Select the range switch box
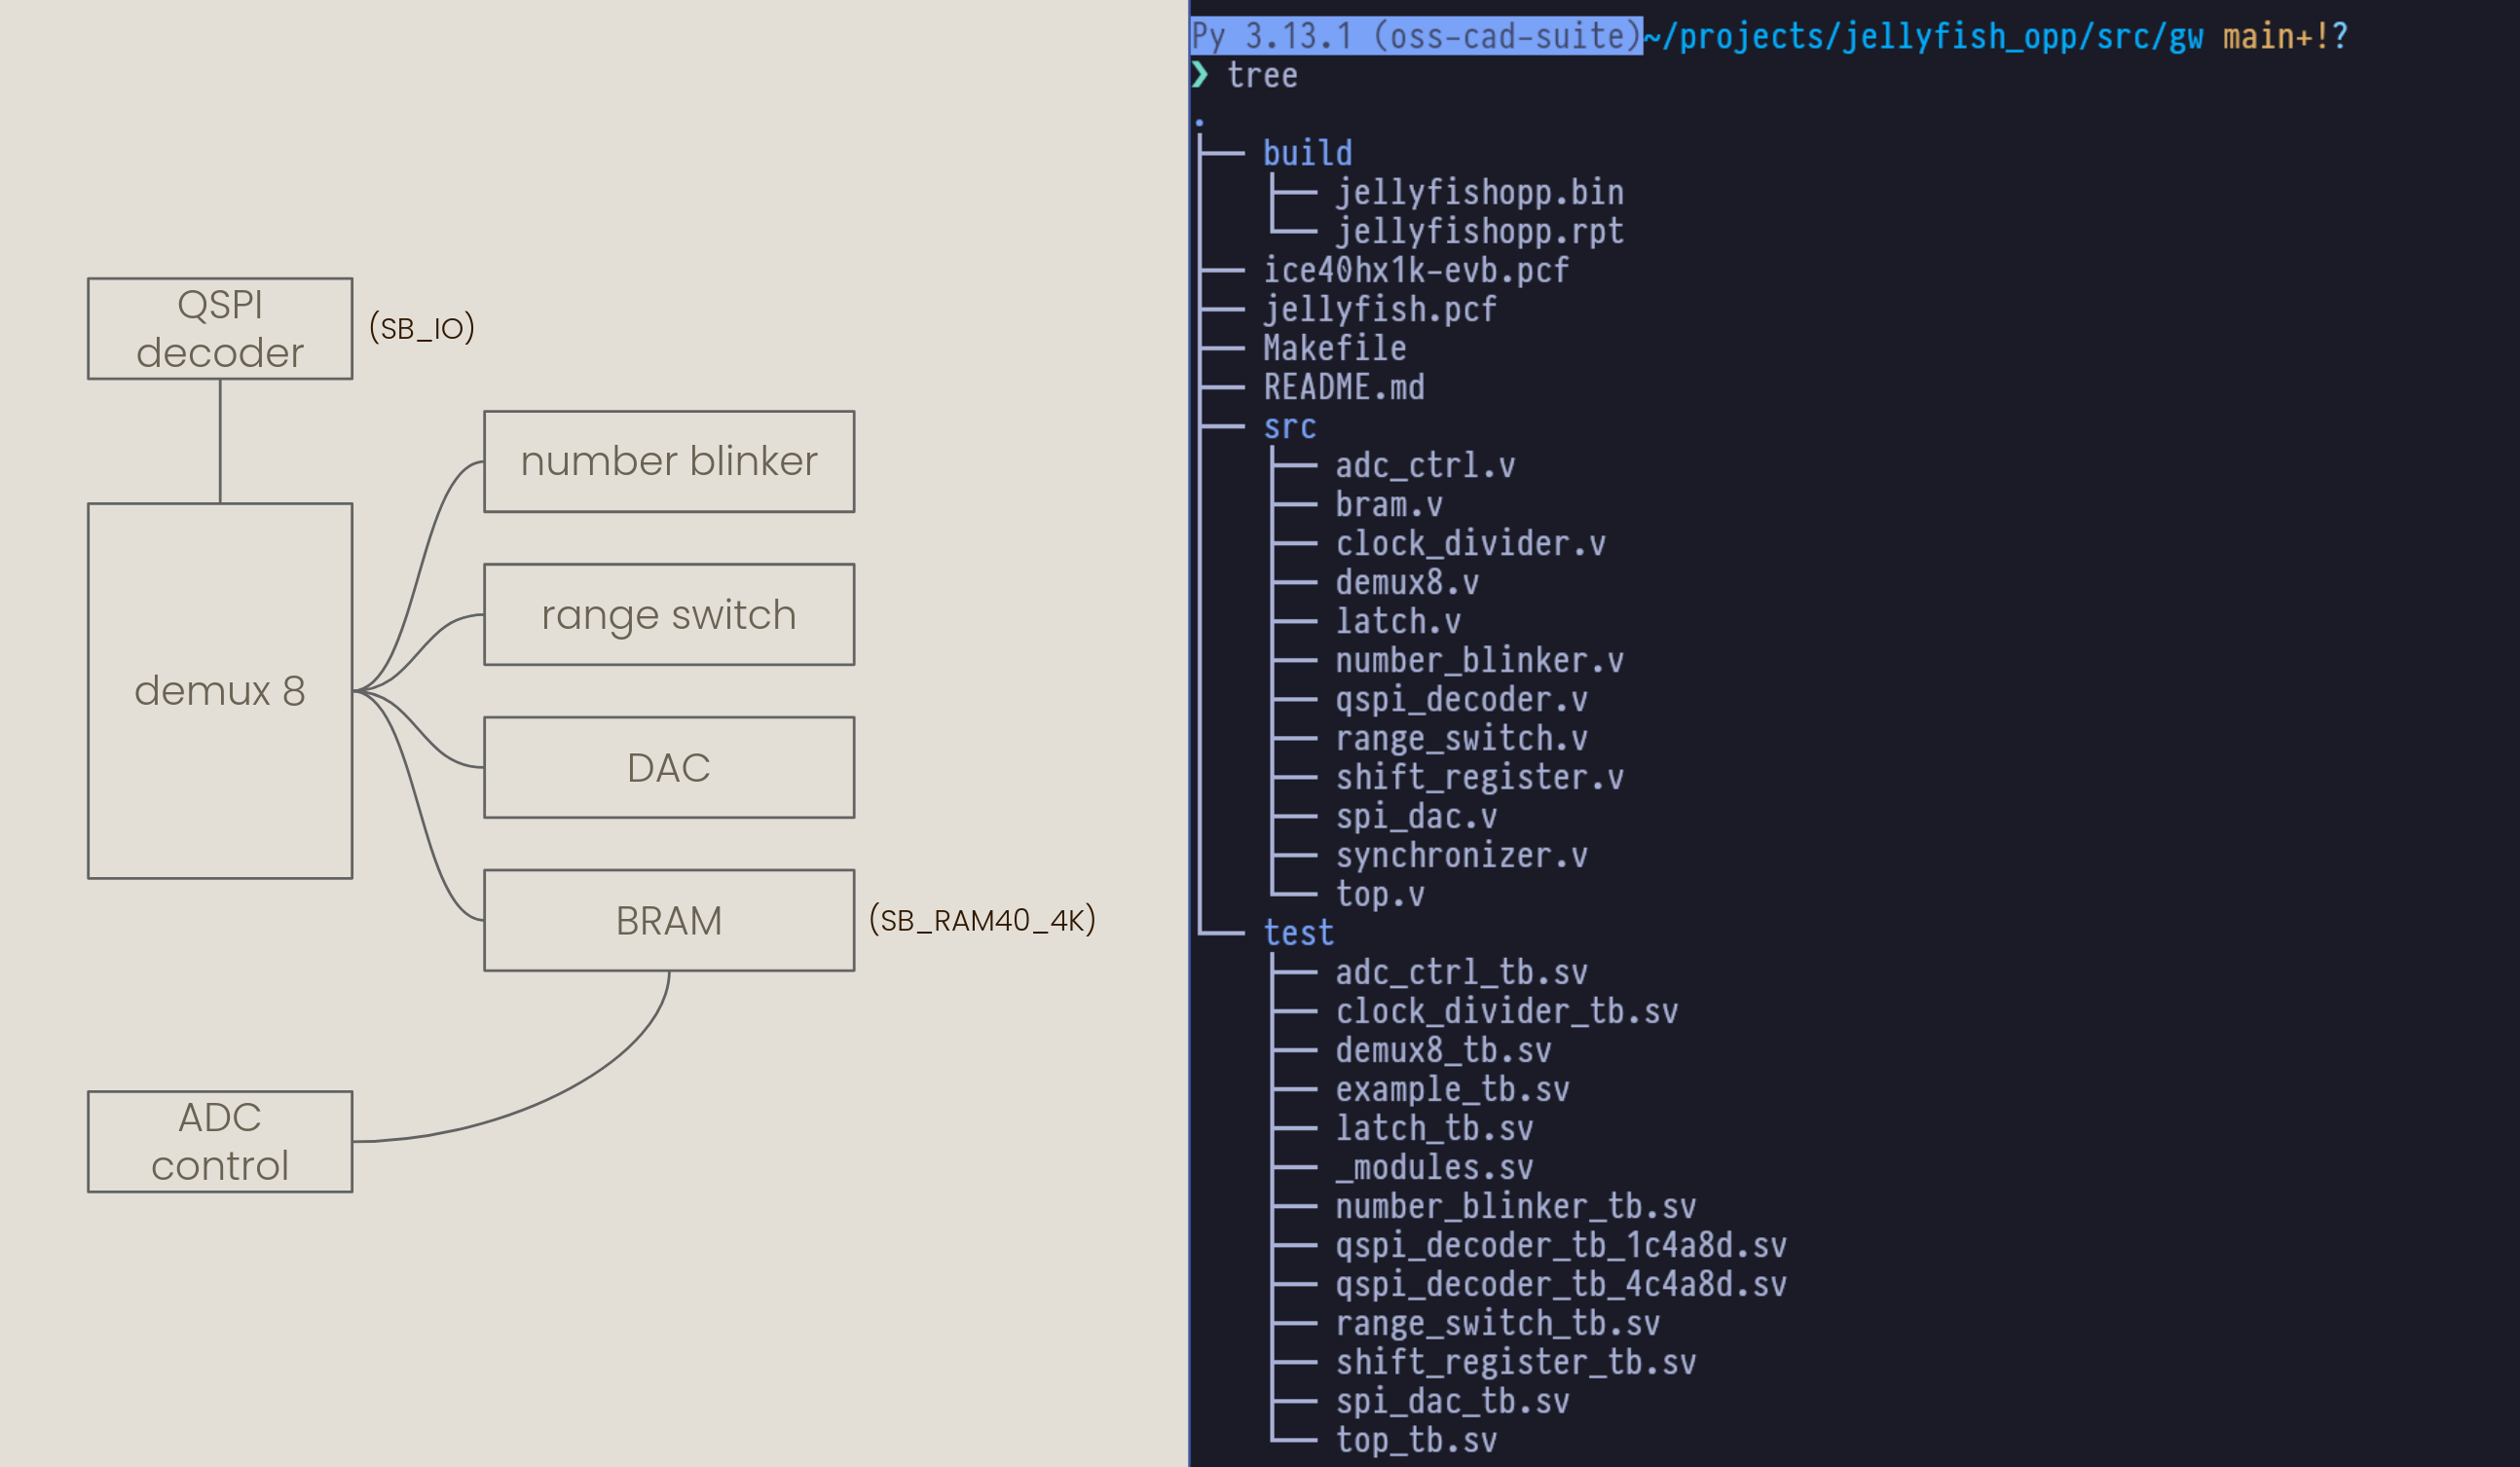2520x1467 pixels. (668, 614)
